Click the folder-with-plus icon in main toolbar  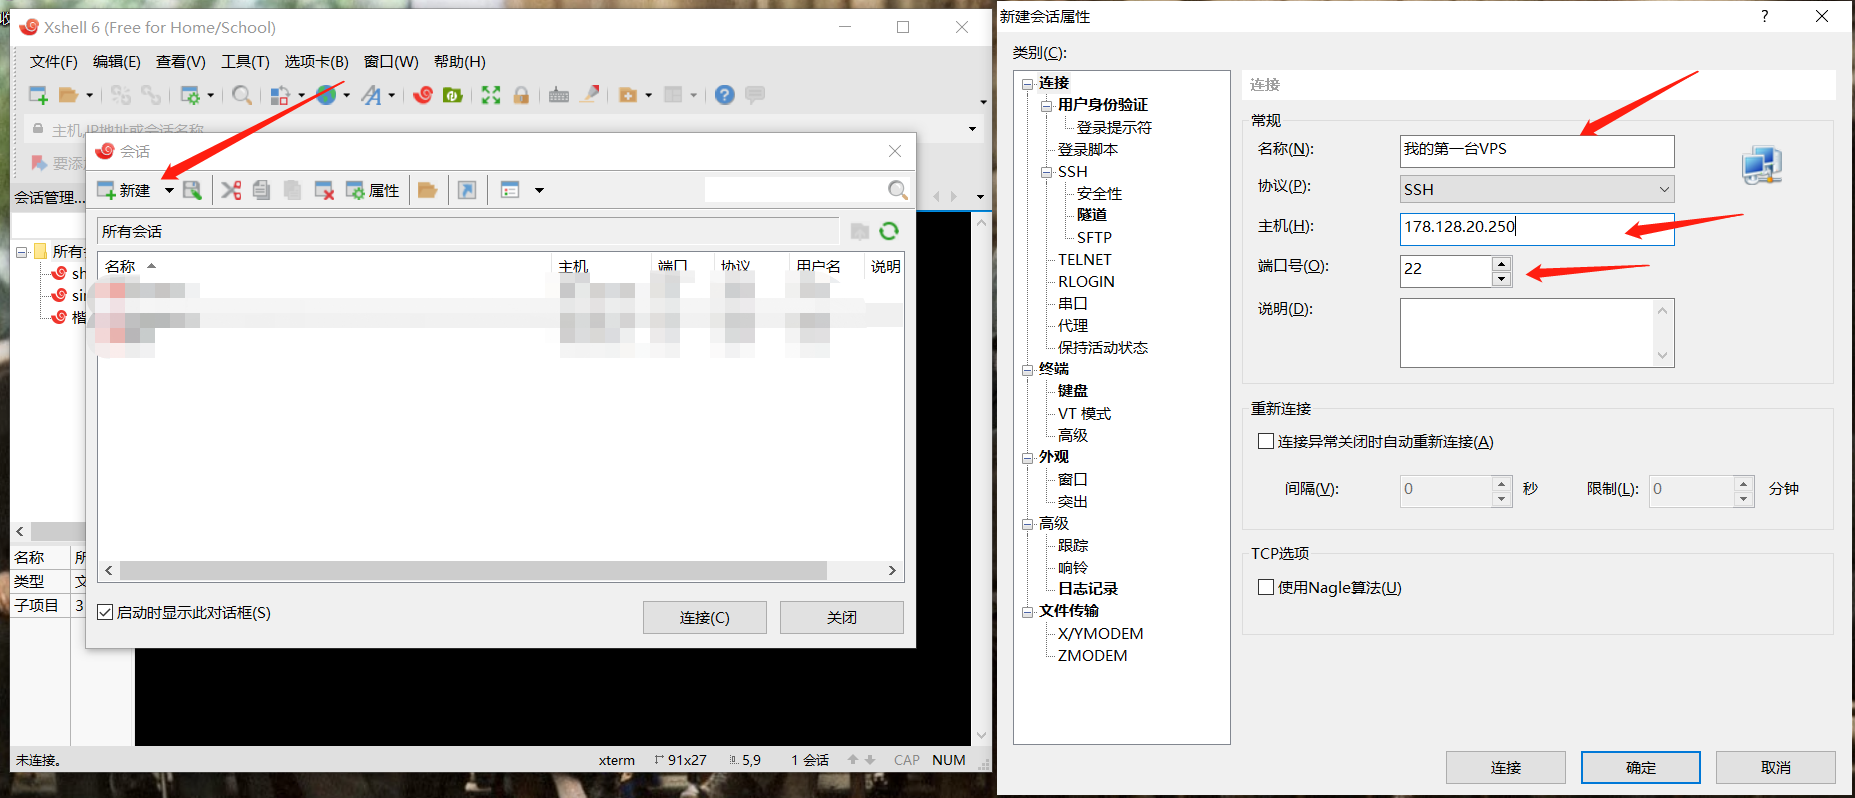[x=628, y=95]
